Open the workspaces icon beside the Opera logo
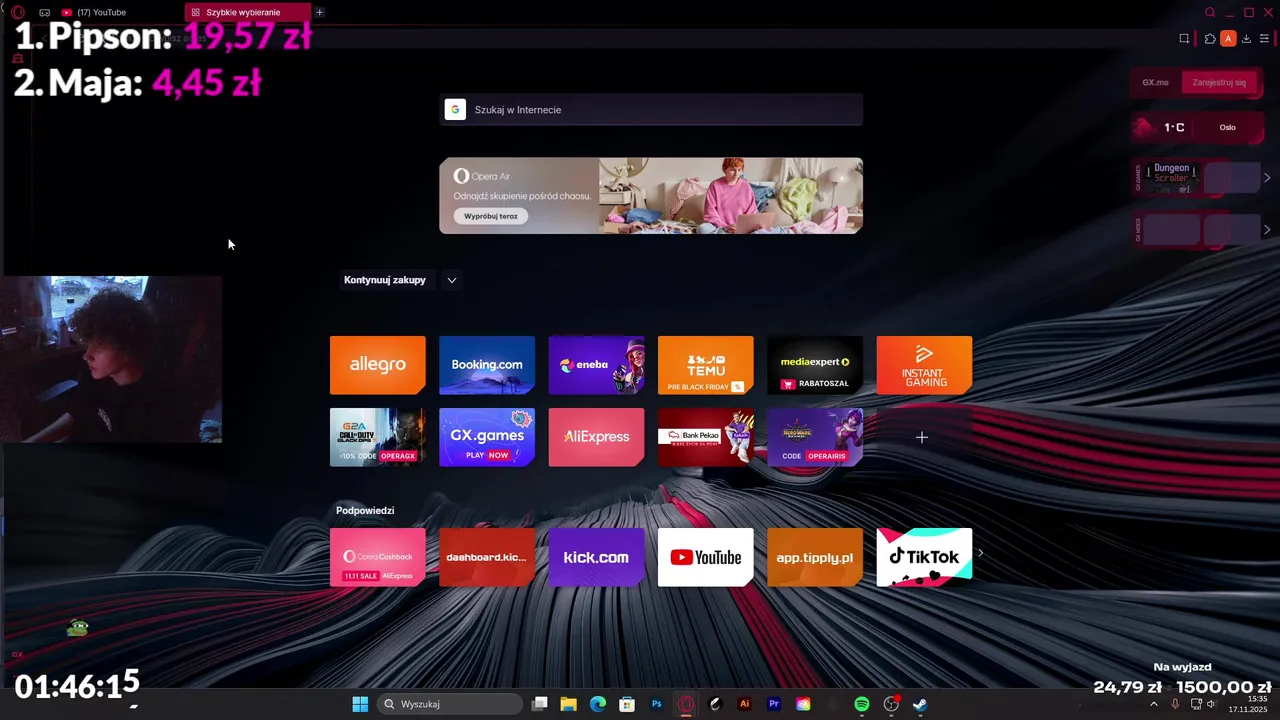 click(x=44, y=12)
